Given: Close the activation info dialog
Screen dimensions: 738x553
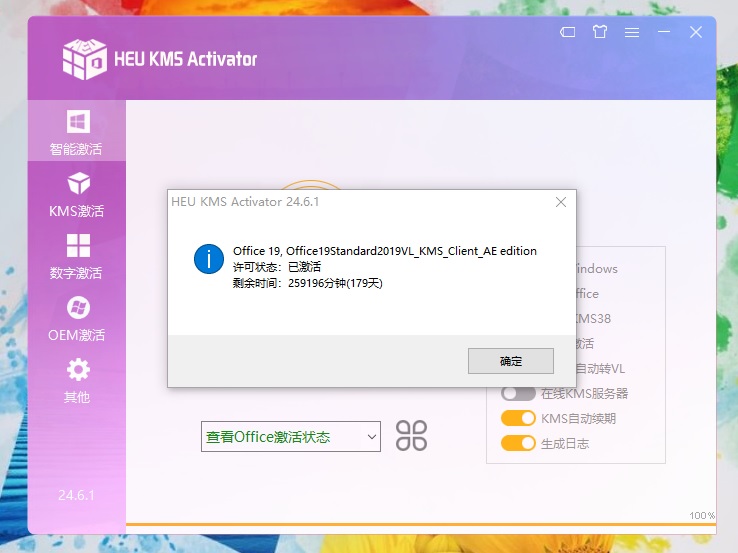Looking at the screenshot, I should tap(561, 202).
